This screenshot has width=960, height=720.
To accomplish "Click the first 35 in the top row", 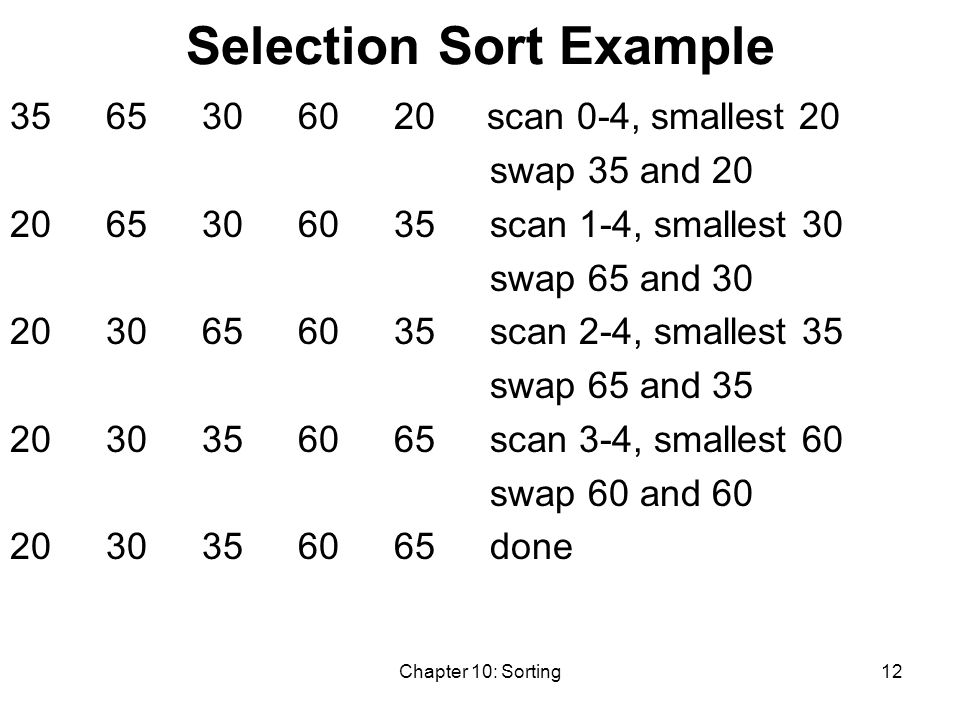I will 30,116.
